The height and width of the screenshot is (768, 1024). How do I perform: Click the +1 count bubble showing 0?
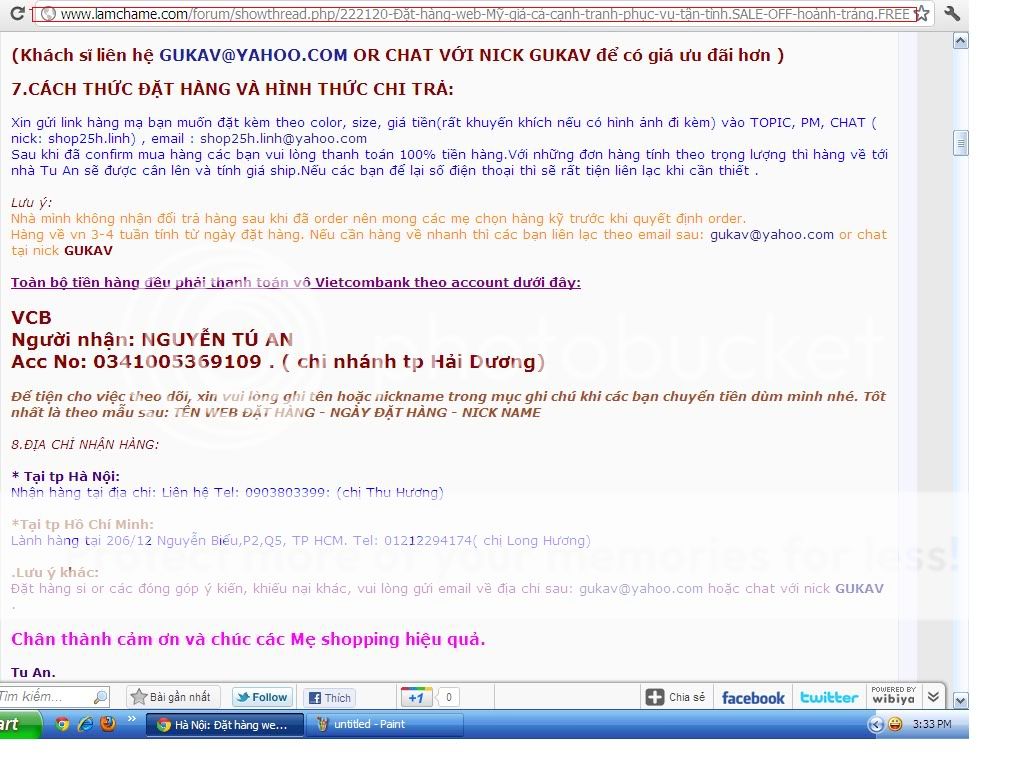[x=448, y=697]
